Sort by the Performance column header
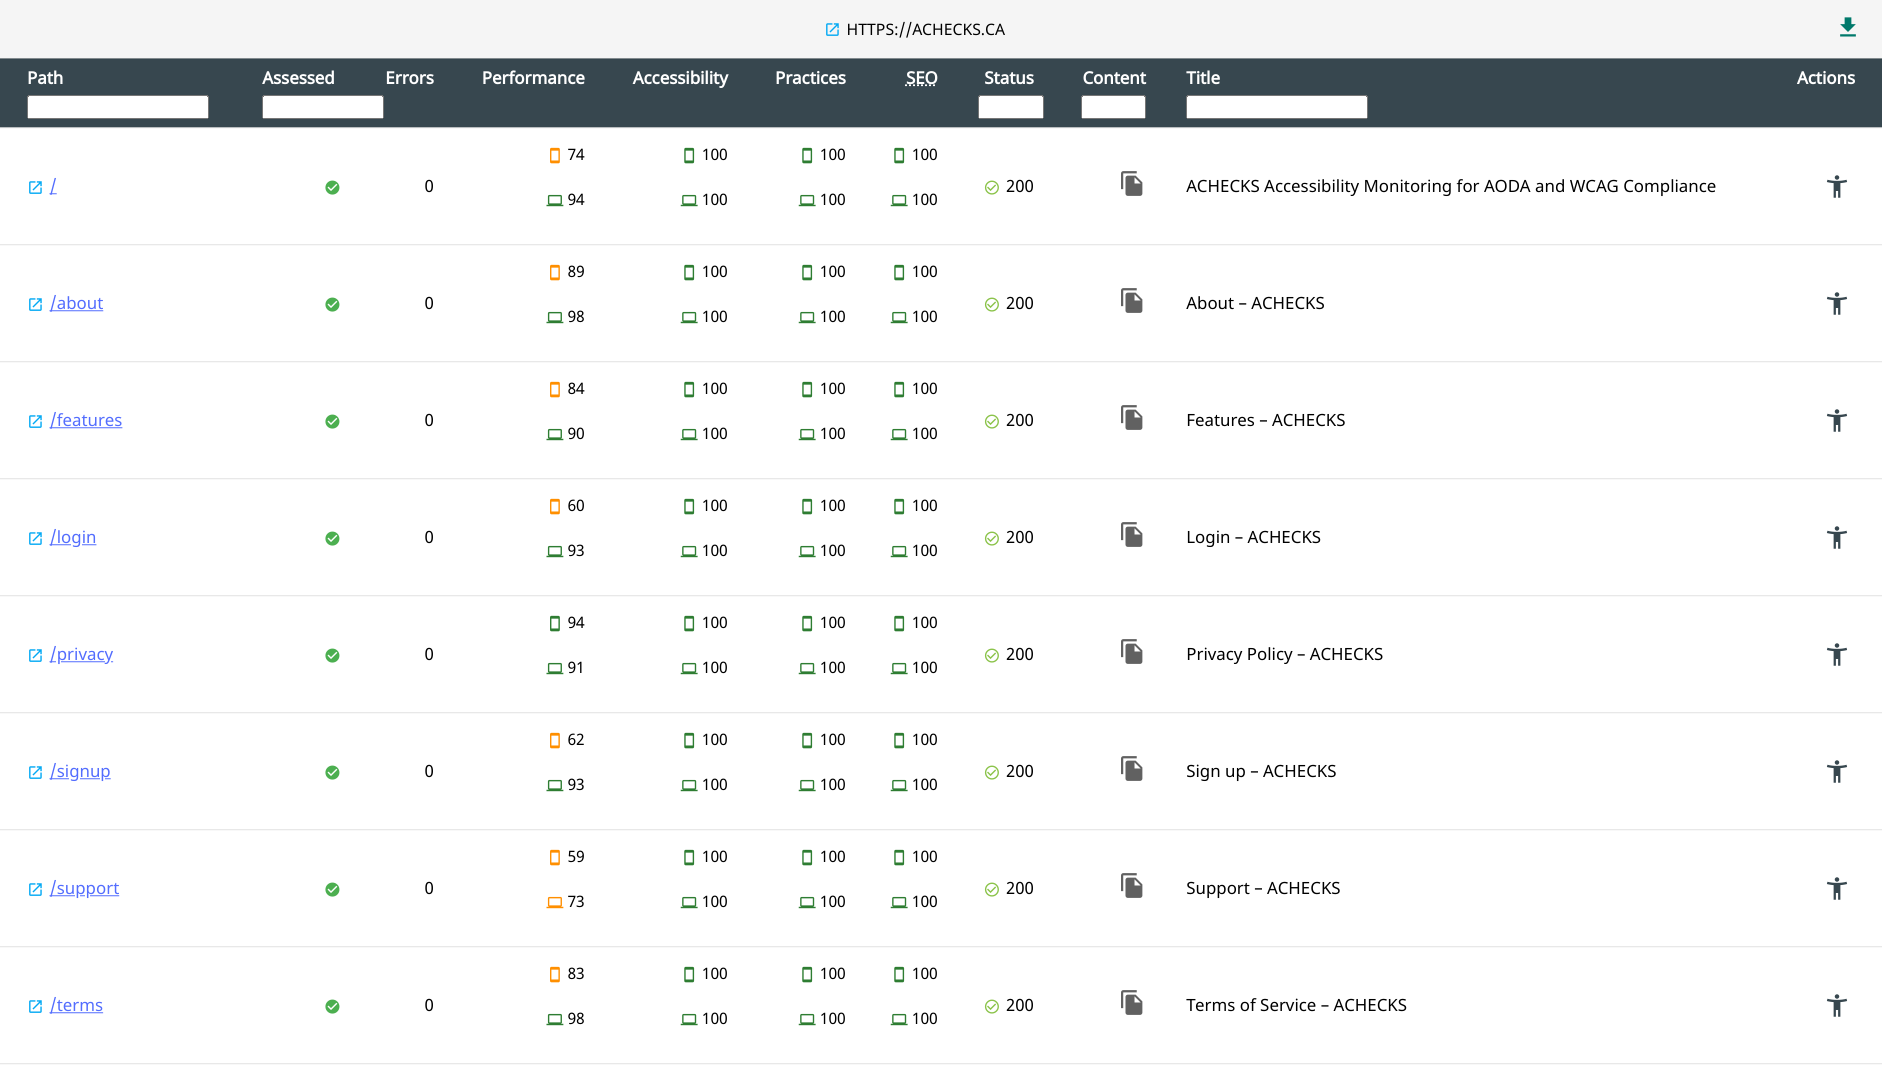The height and width of the screenshot is (1066, 1882). pyautogui.click(x=533, y=78)
